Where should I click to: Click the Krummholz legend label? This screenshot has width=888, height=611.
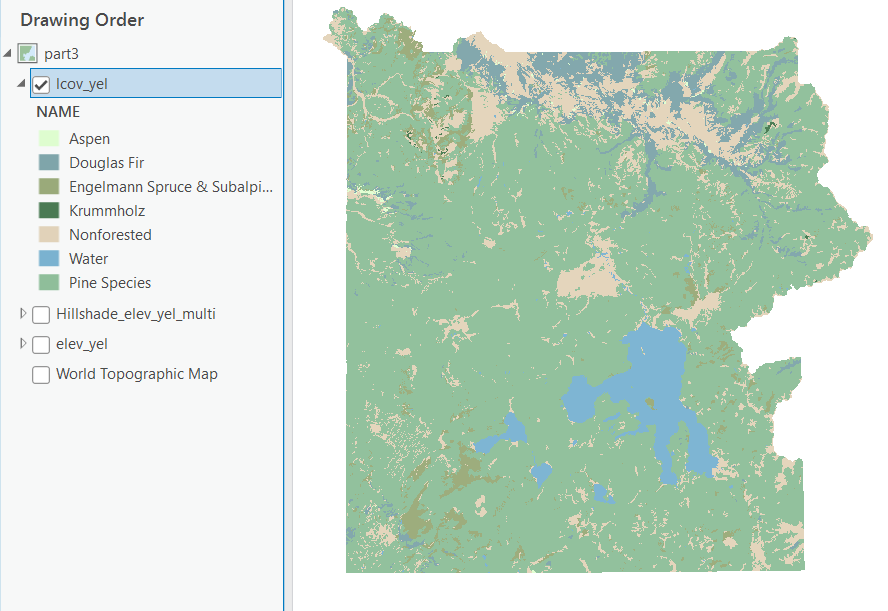[107, 211]
